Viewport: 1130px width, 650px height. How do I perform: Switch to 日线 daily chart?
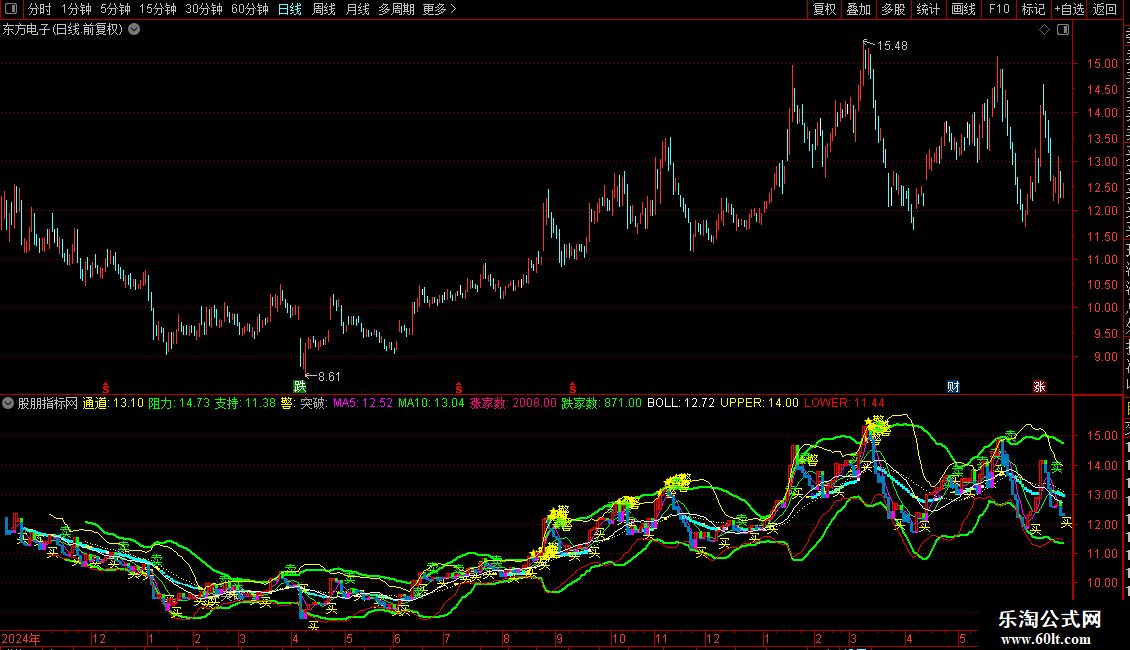290,9
